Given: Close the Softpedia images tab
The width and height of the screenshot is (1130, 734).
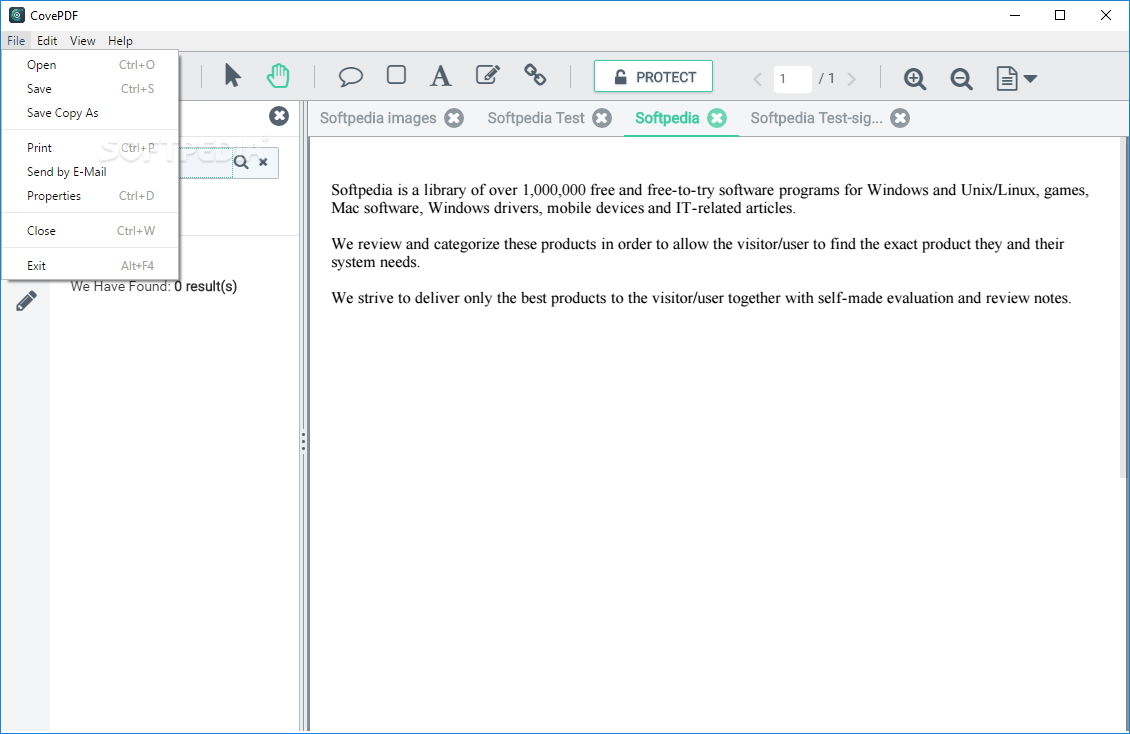Looking at the screenshot, I should click(454, 118).
